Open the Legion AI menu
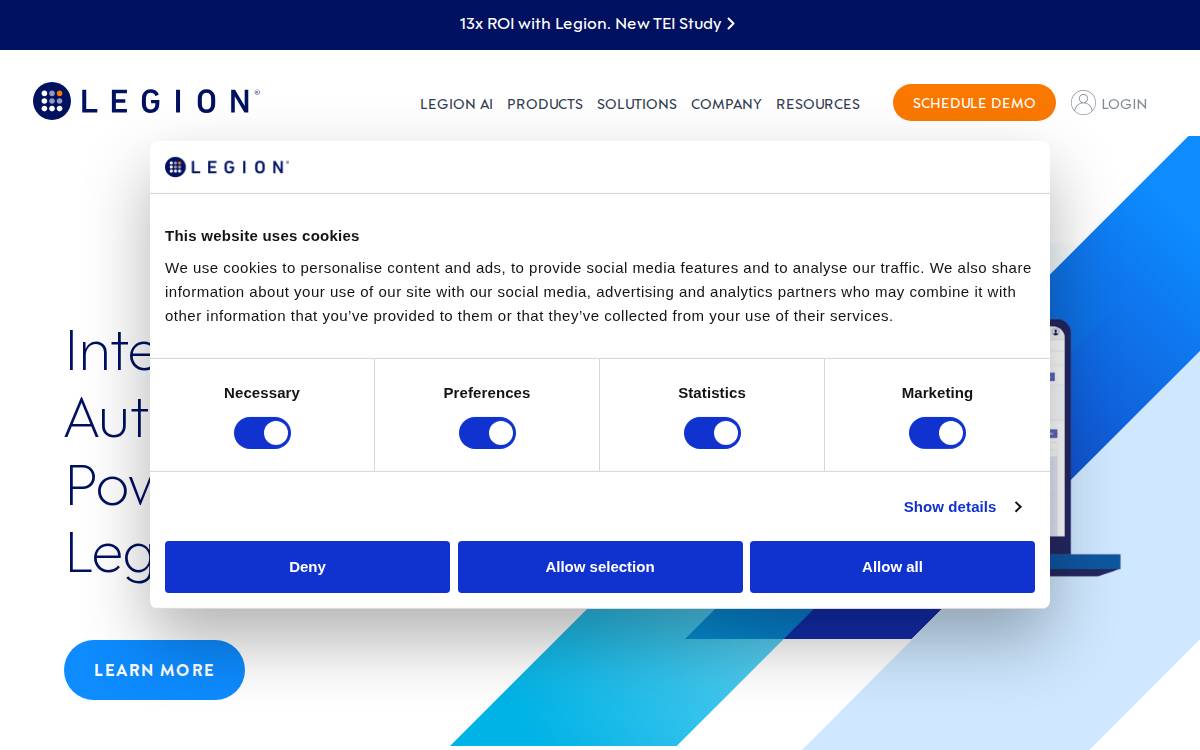 click(x=456, y=104)
